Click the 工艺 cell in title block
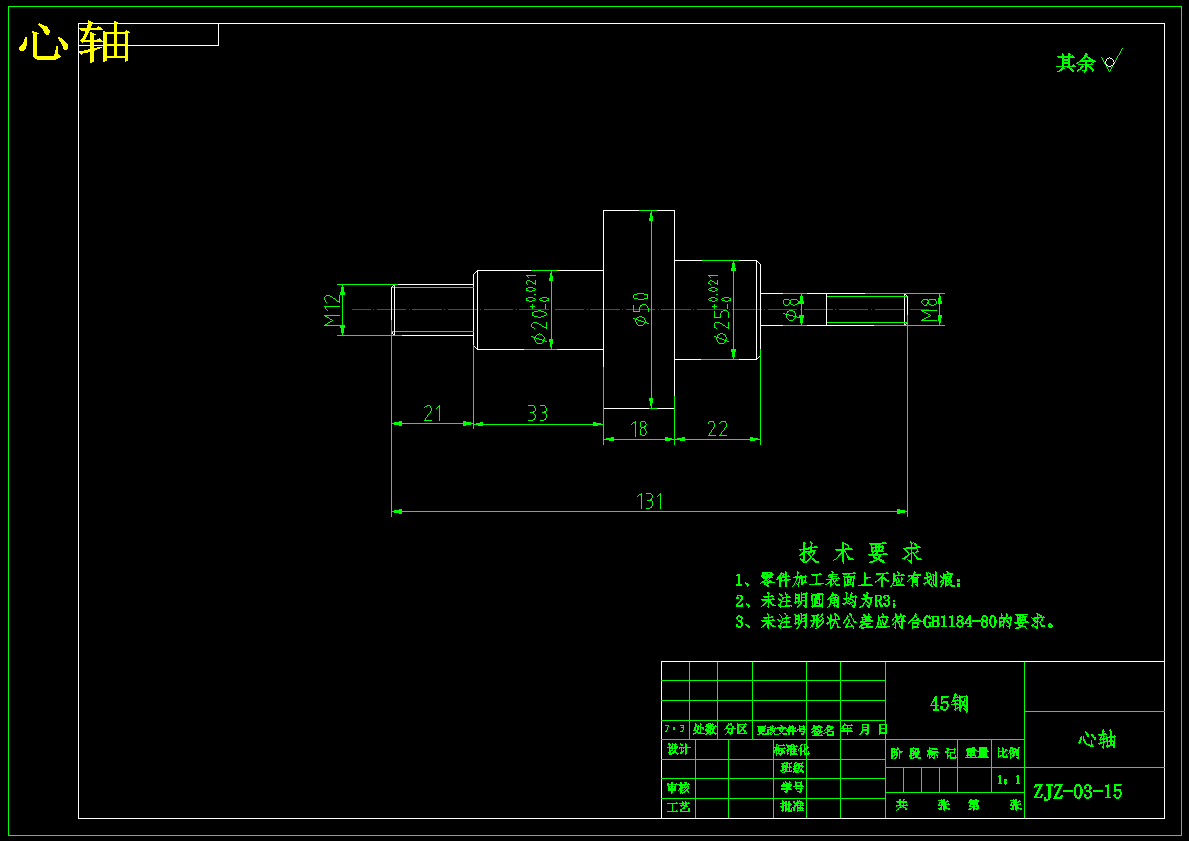This screenshot has height=841, width=1189. tap(678, 808)
